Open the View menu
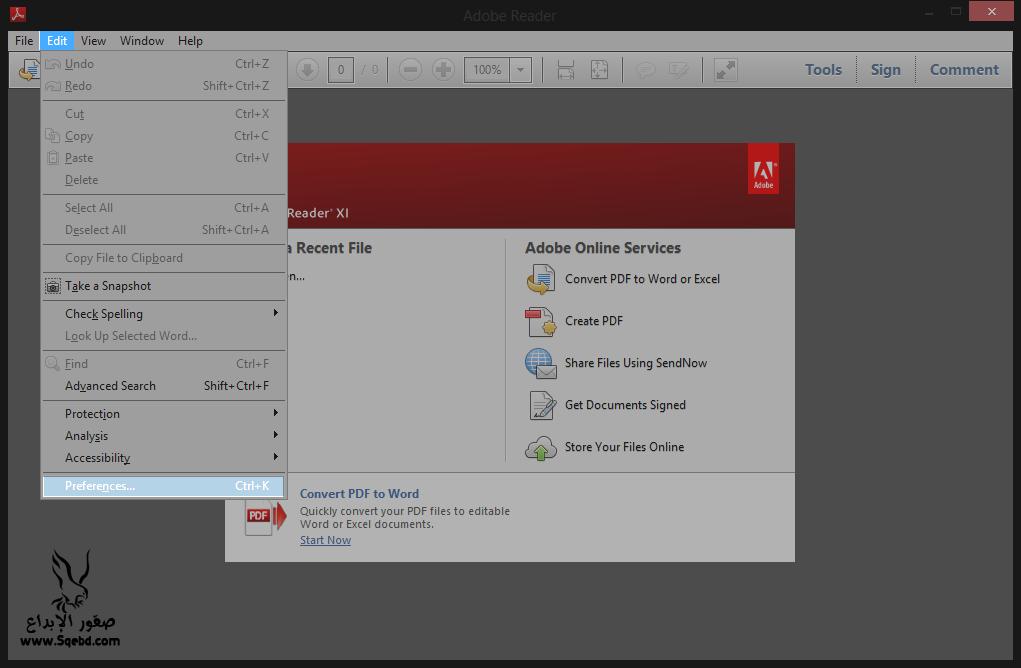 click(x=93, y=41)
